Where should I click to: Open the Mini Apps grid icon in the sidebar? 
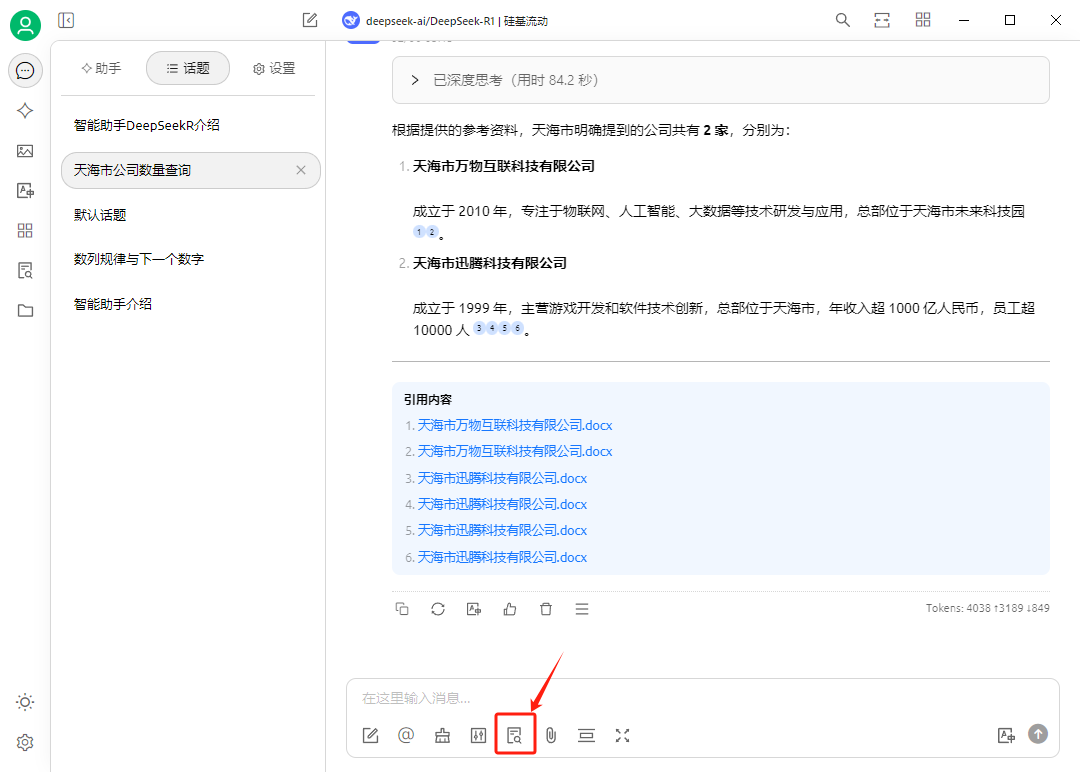click(25, 230)
